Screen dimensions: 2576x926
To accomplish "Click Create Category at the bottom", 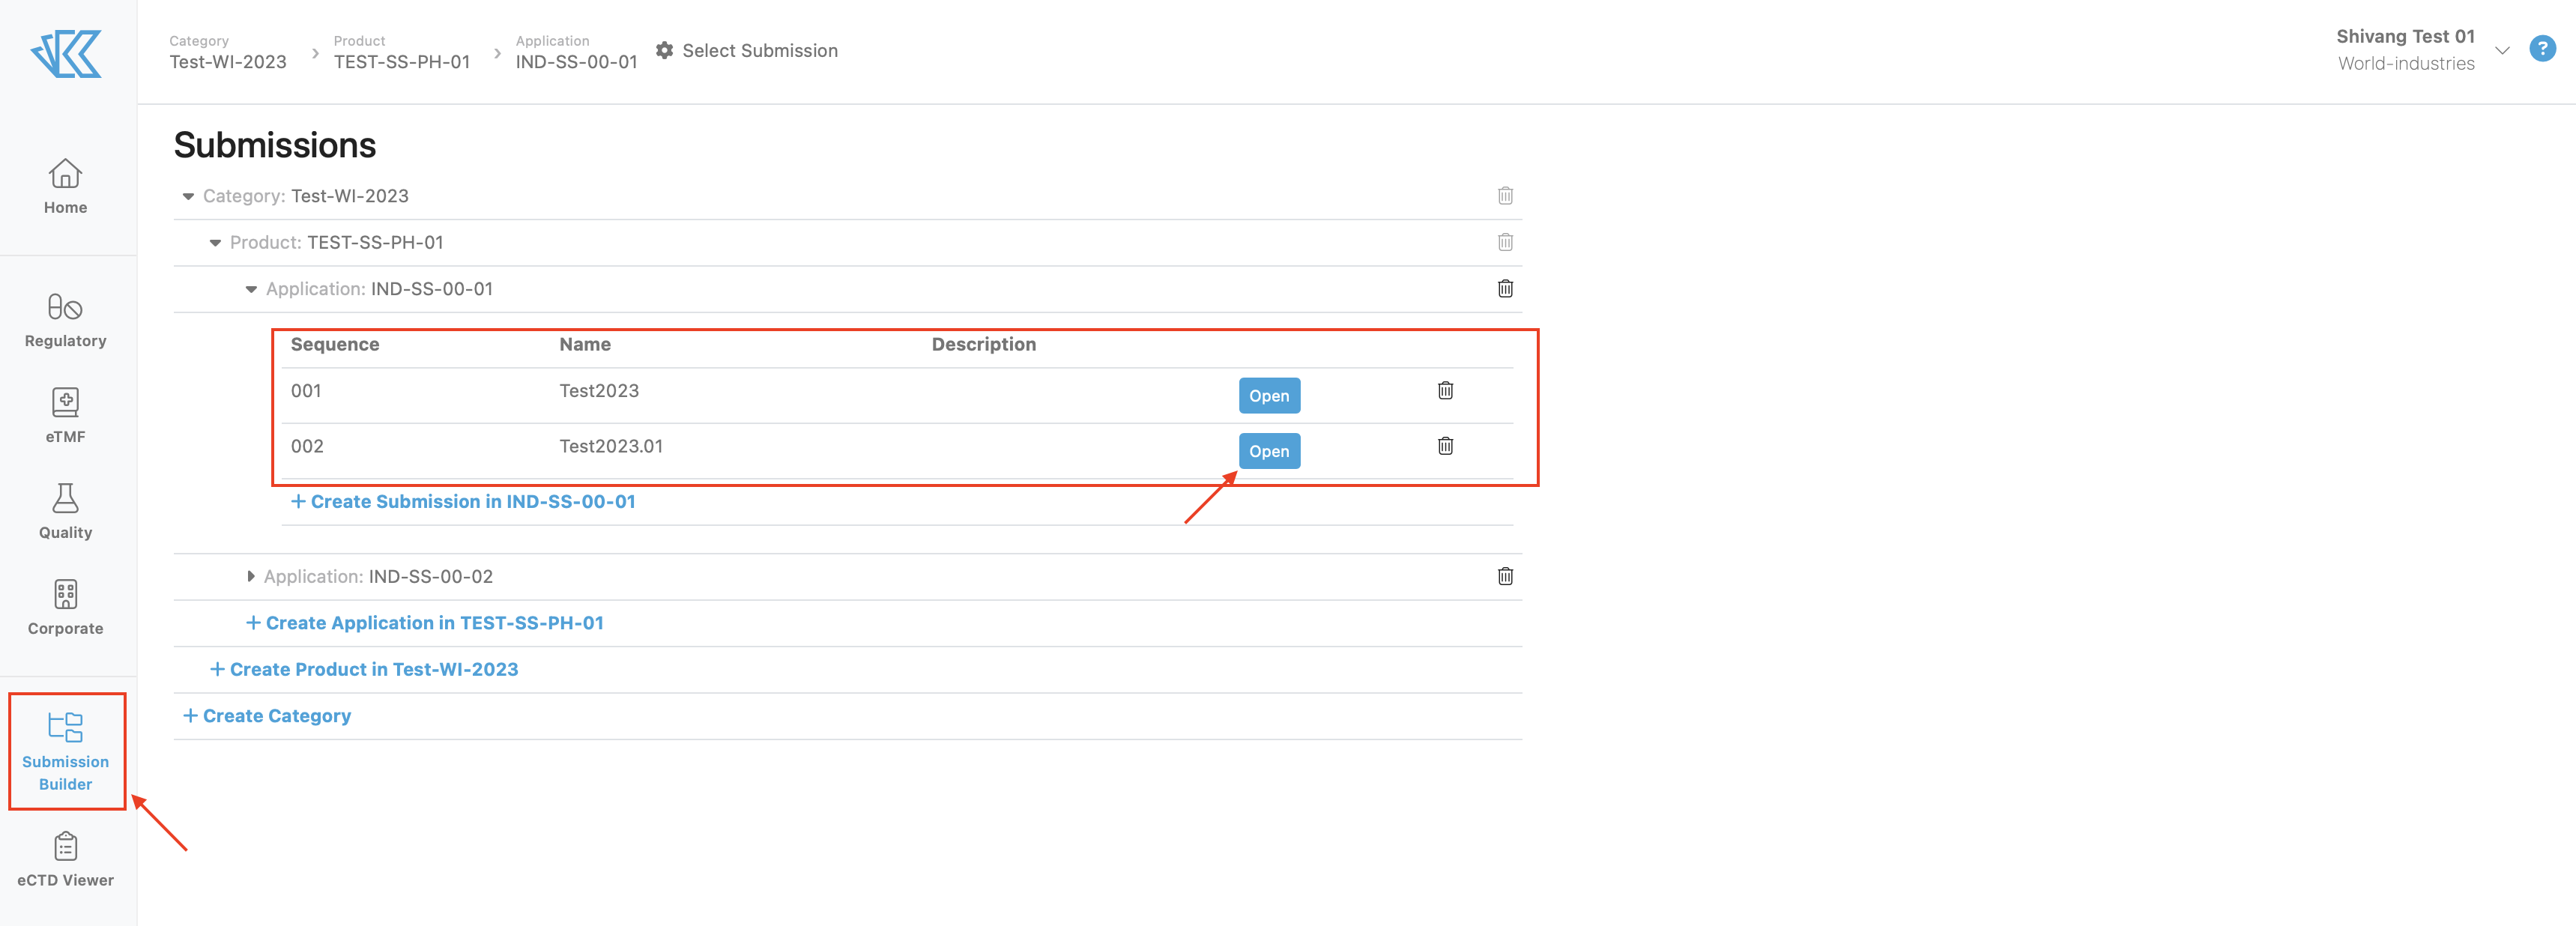I will 266,715.
